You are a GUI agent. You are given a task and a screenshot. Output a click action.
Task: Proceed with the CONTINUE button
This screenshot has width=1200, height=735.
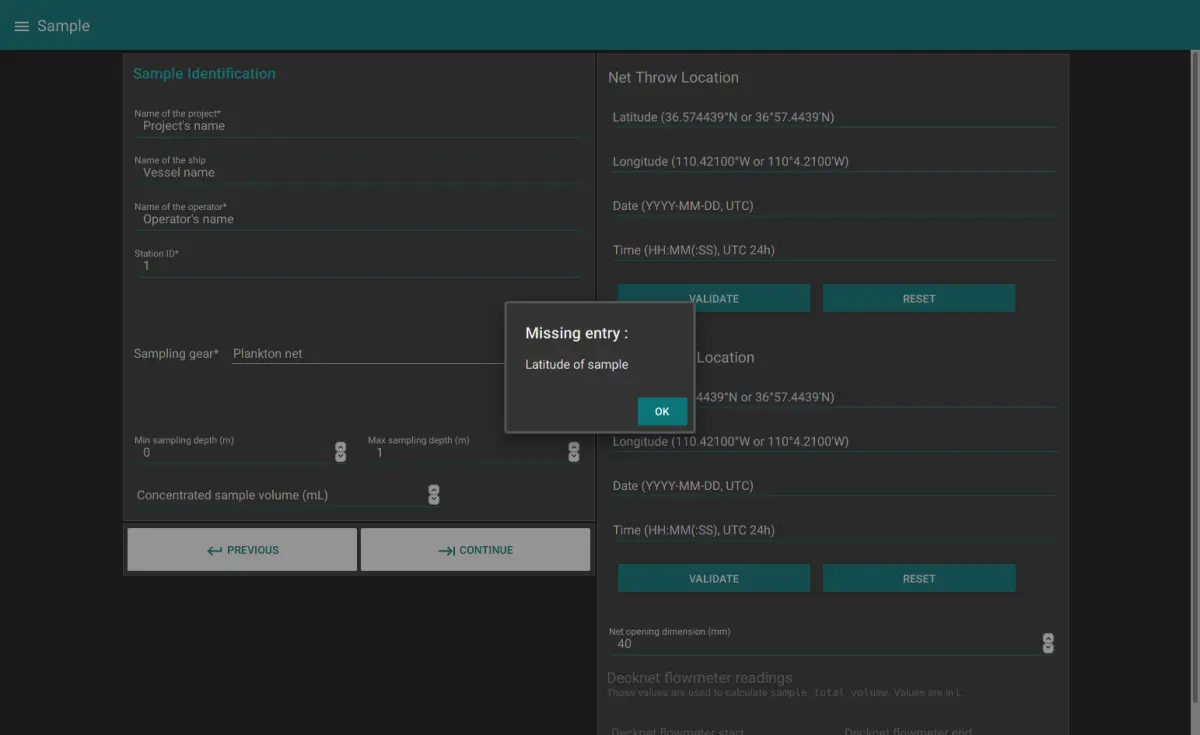coord(475,549)
